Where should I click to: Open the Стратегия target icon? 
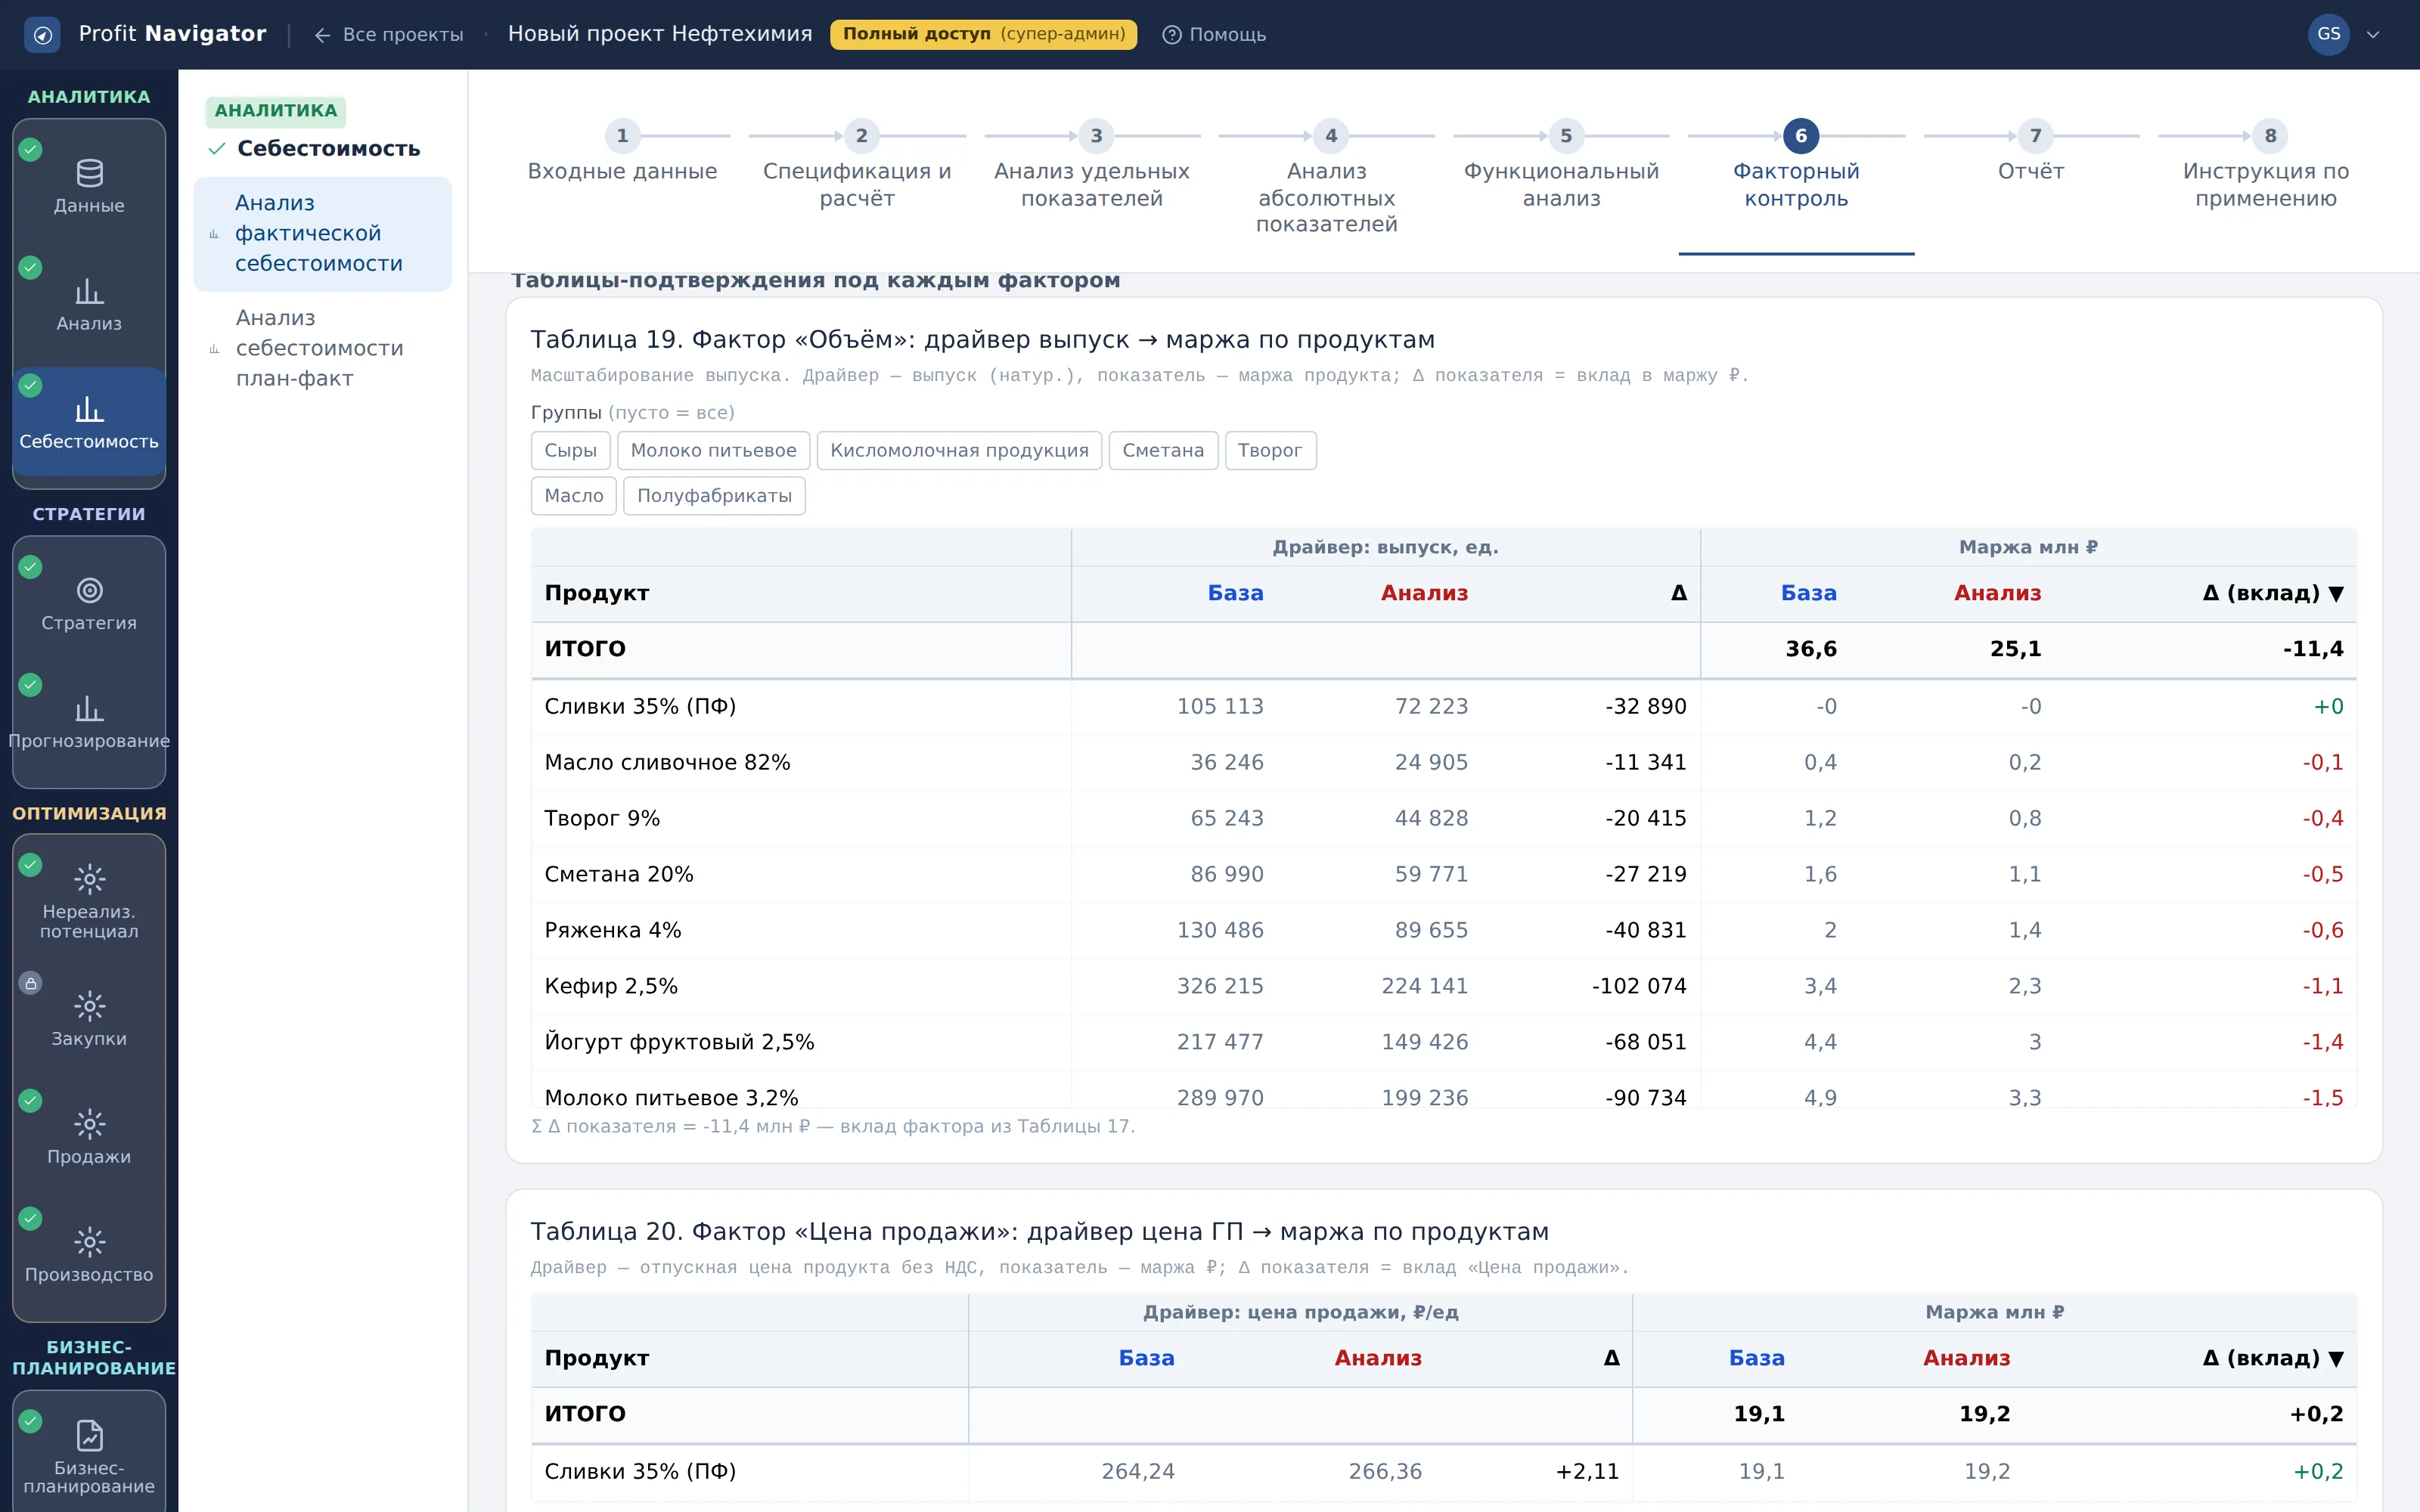coord(89,591)
